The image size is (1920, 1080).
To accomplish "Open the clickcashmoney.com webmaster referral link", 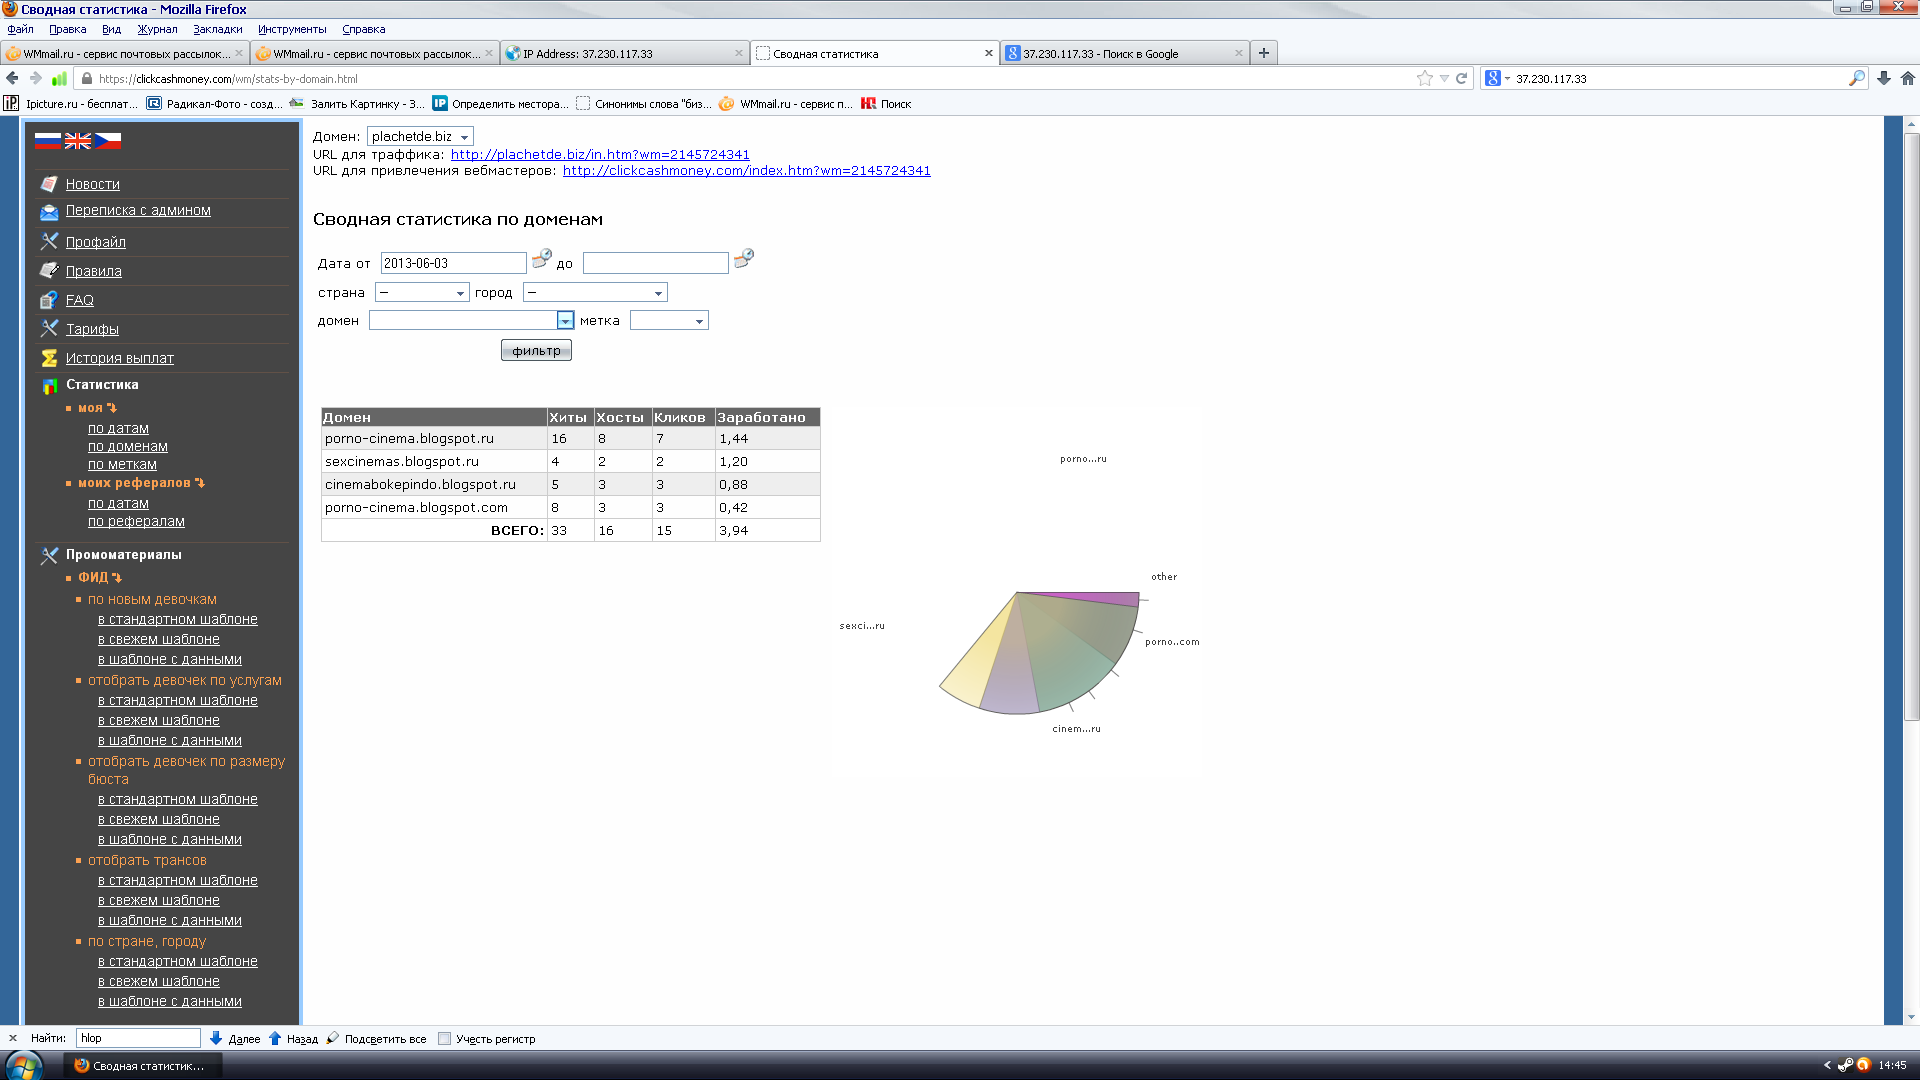I will pos(746,170).
